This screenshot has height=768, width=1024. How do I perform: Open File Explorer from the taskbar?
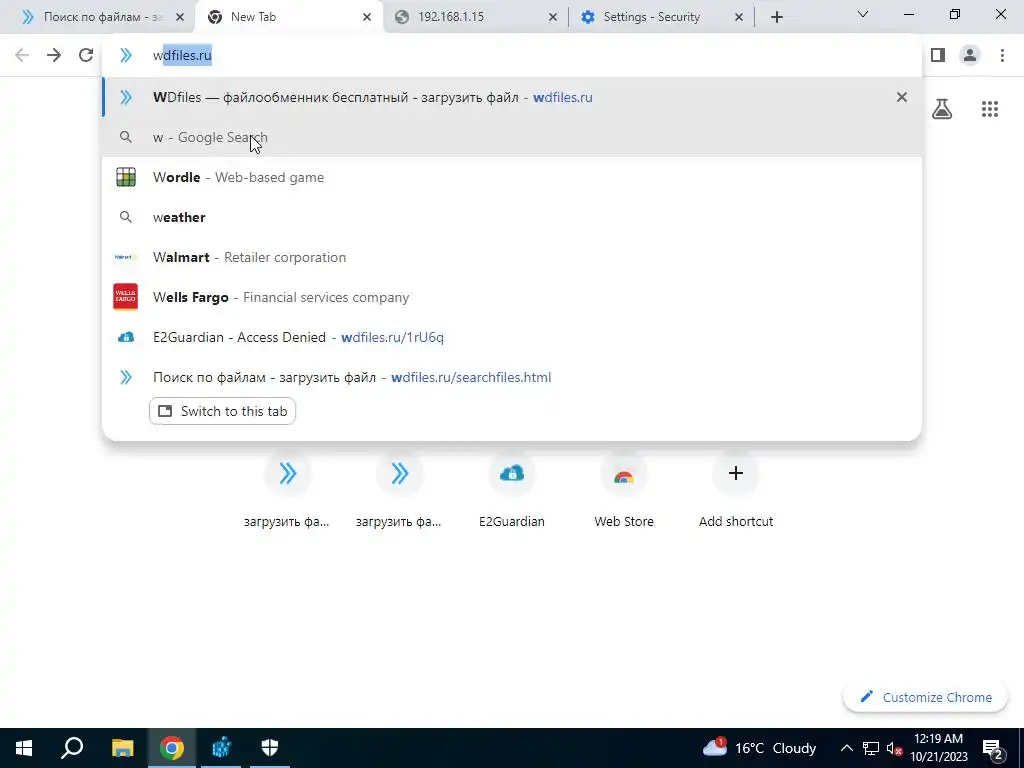(122, 748)
